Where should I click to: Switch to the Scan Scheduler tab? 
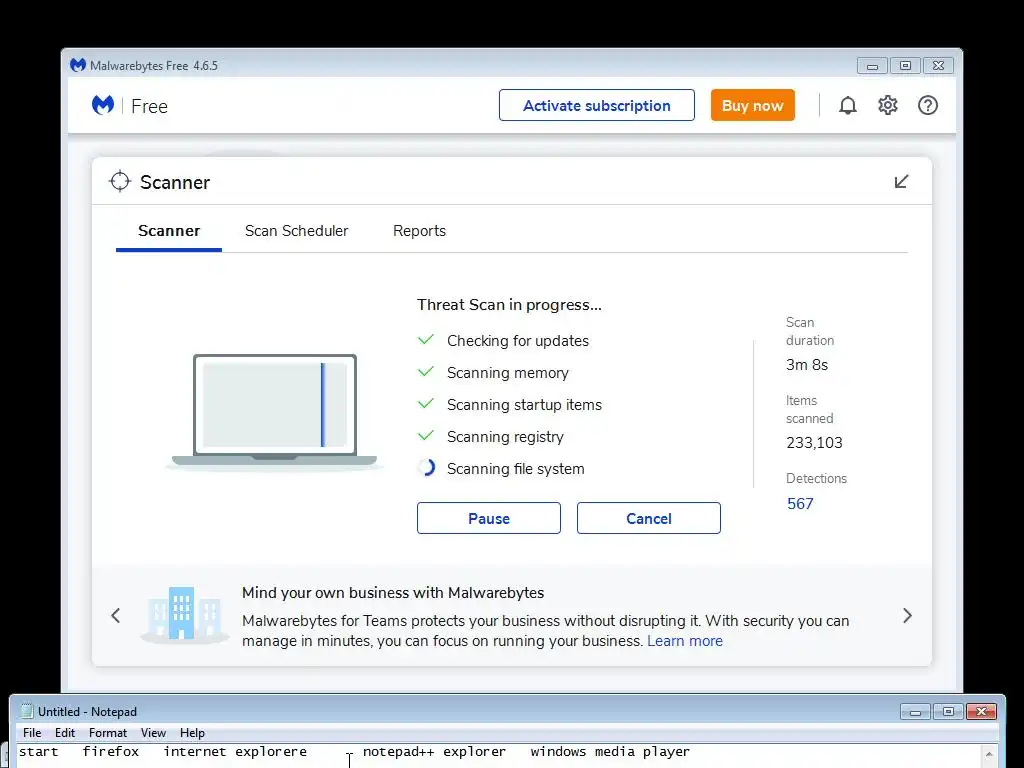tap(296, 231)
